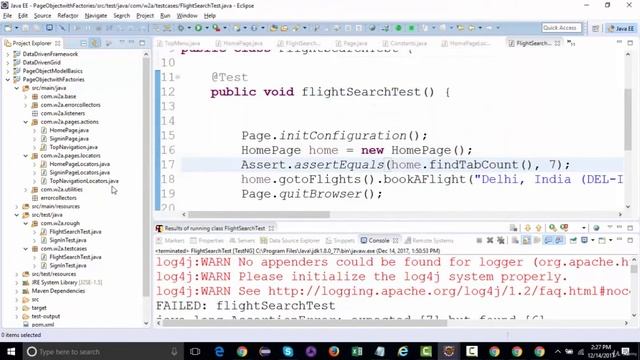Click the Run Last Tool external tools icon
Viewport: 640px width, 360px height.
point(216,28)
